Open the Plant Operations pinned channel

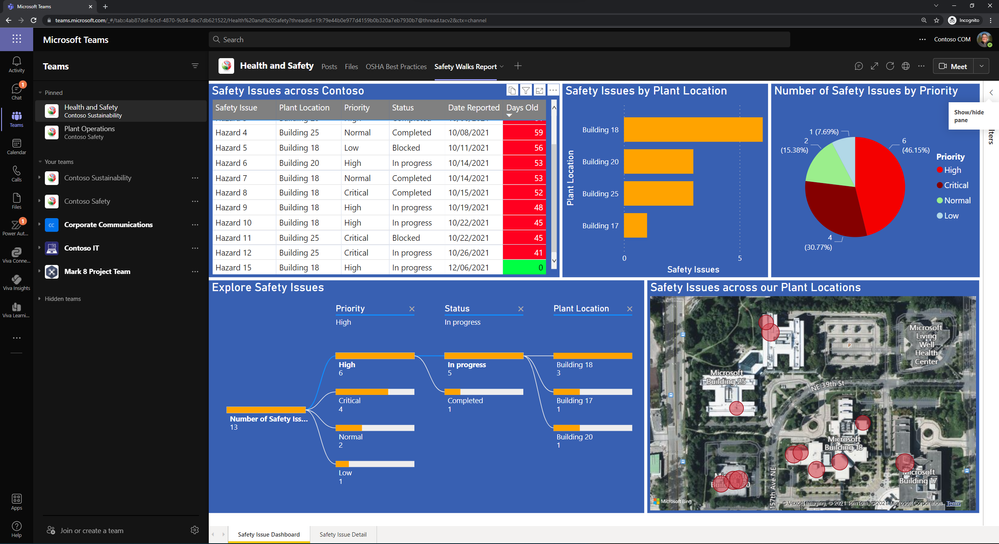click(121, 132)
